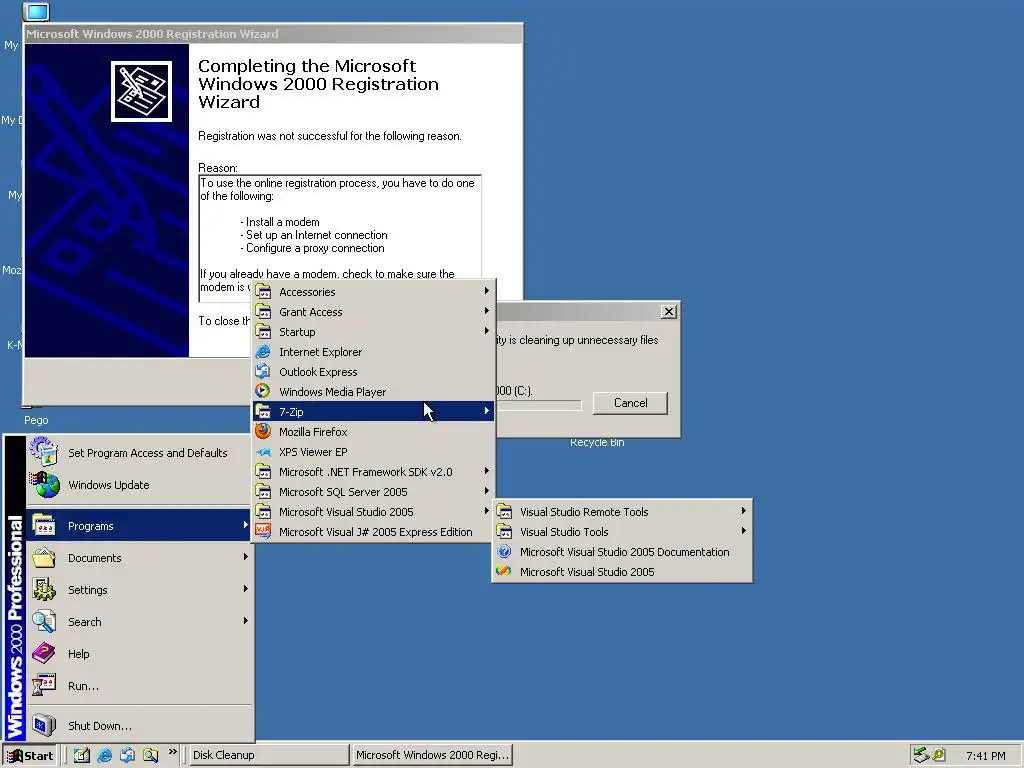Select Programs in the Start menu
Viewport: 1024px width, 768px height.
[139, 526]
